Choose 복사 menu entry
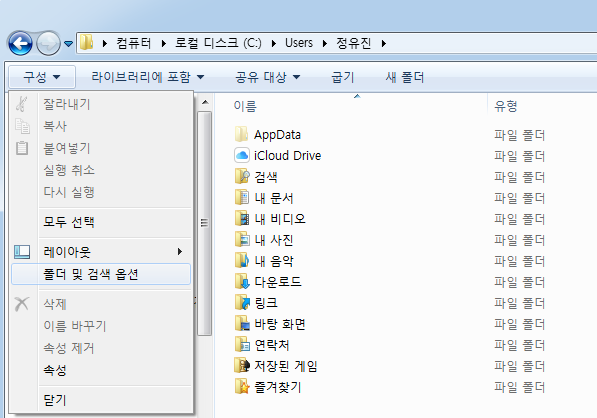This screenshot has width=597, height=418. click(x=101, y=126)
